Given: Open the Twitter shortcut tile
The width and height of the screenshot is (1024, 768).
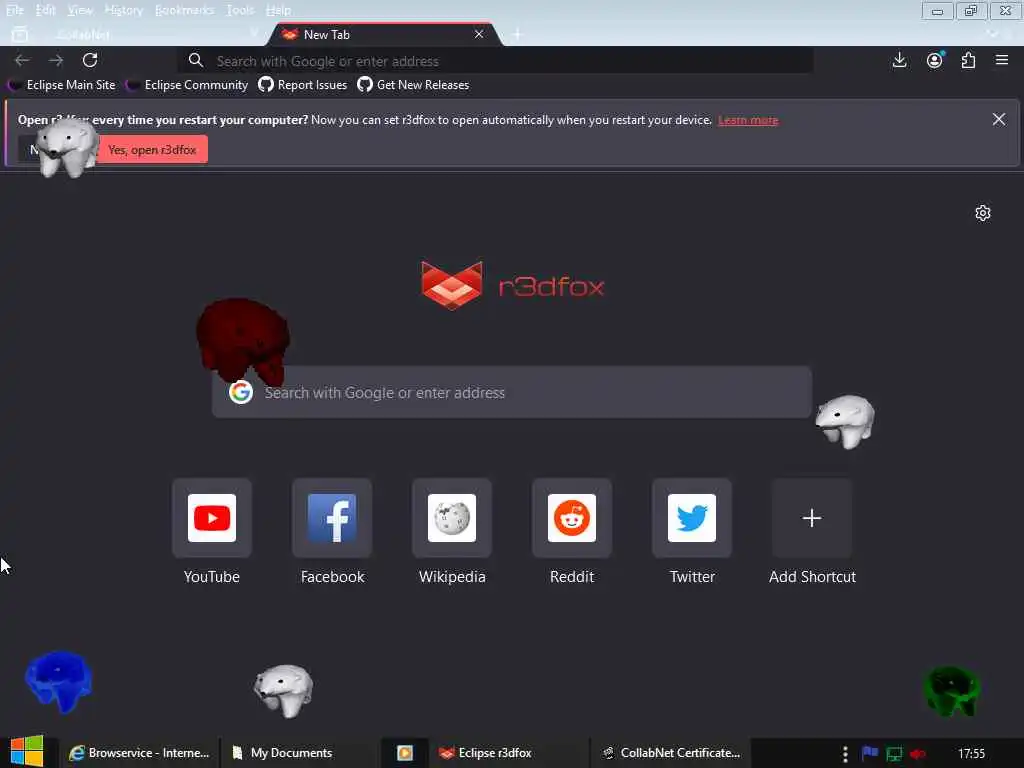Looking at the screenshot, I should coord(692,518).
